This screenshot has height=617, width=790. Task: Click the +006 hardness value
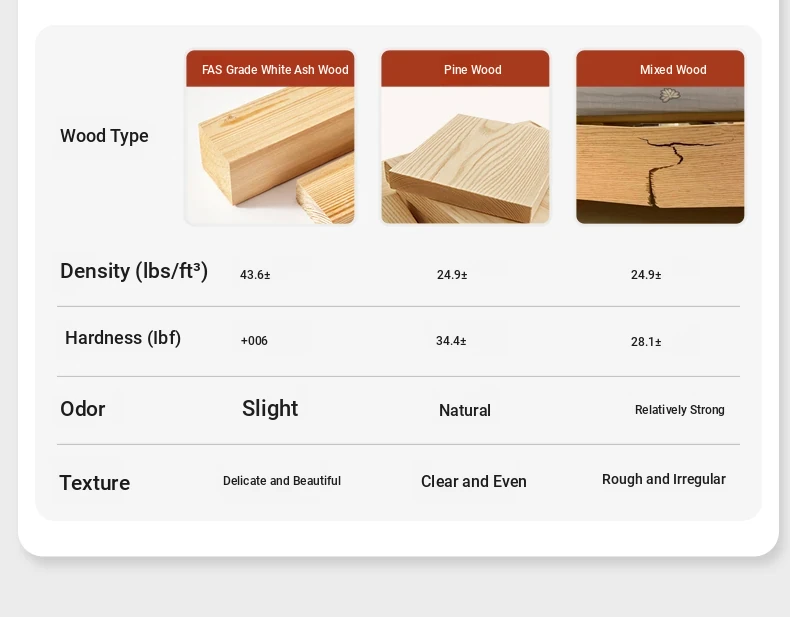(x=254, y=341)
